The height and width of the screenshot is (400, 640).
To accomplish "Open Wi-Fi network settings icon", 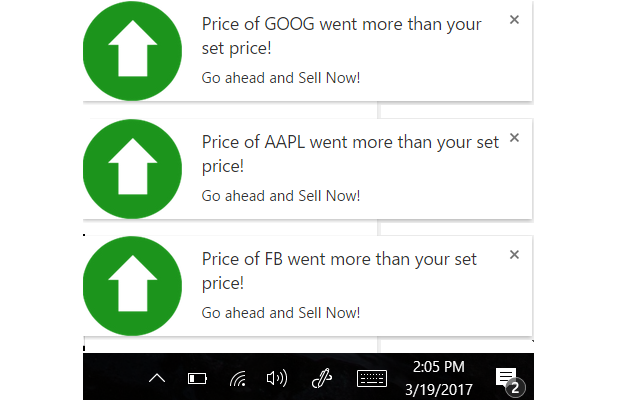I will [238, 378].
